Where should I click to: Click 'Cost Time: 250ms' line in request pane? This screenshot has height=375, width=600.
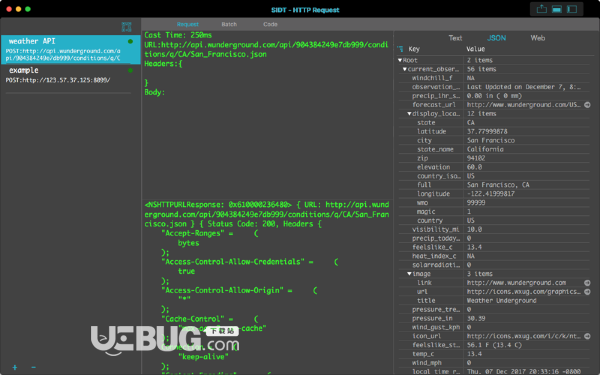(178, 35)
